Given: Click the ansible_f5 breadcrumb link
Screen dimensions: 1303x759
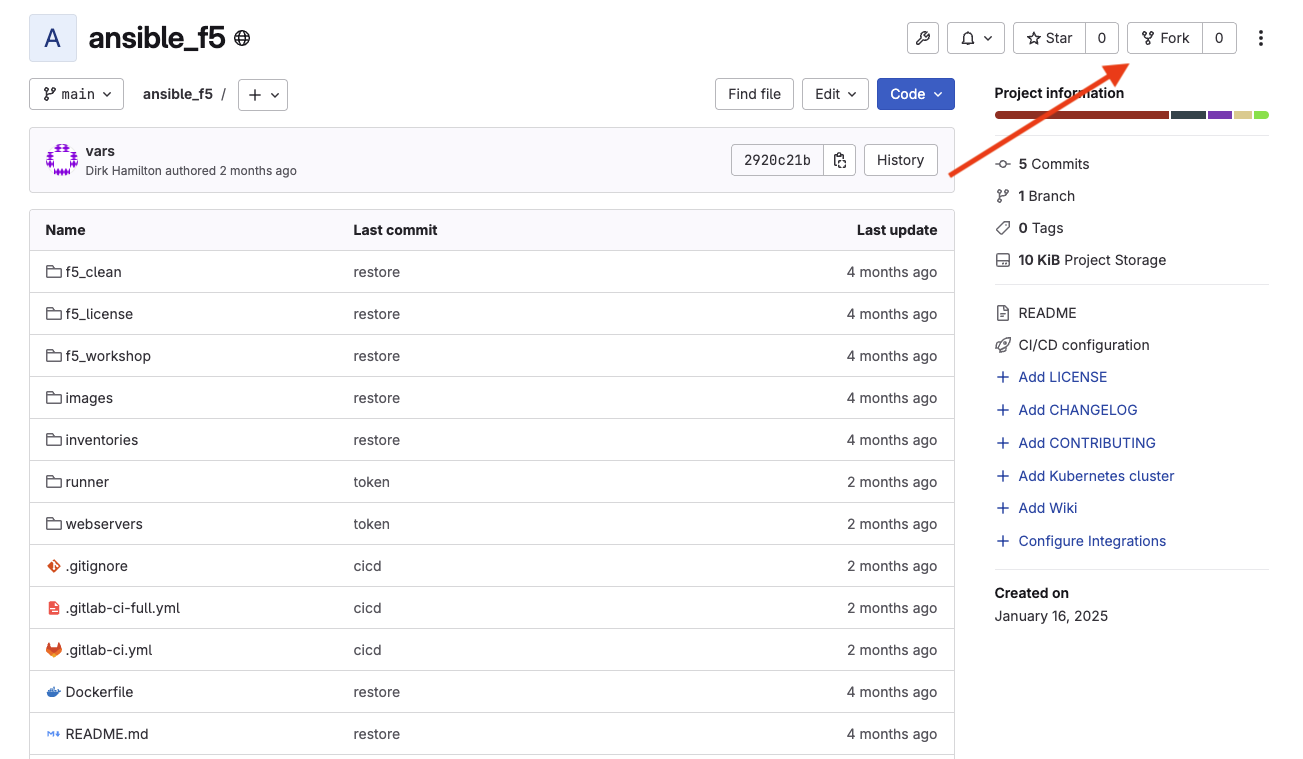Looking at the screenshot, I should (x=178, y=94).
